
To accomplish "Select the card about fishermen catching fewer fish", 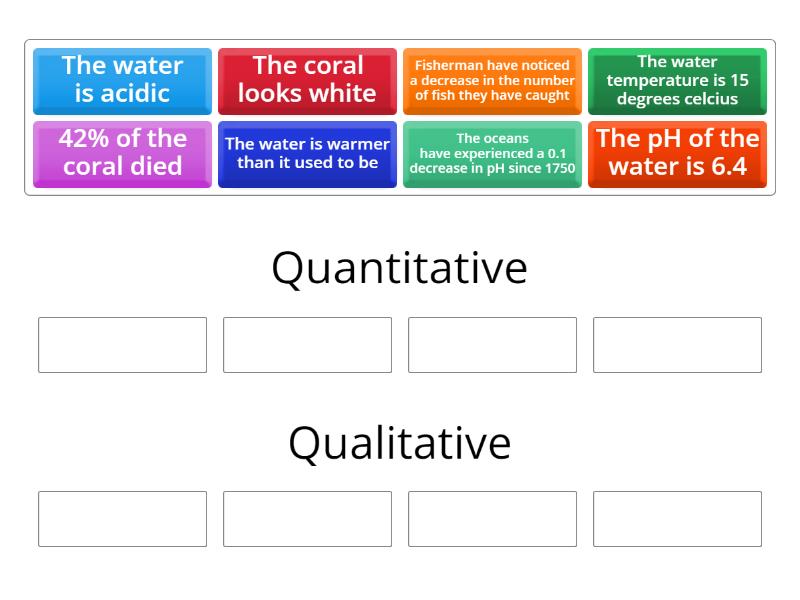I will click(x=492, y=80).
